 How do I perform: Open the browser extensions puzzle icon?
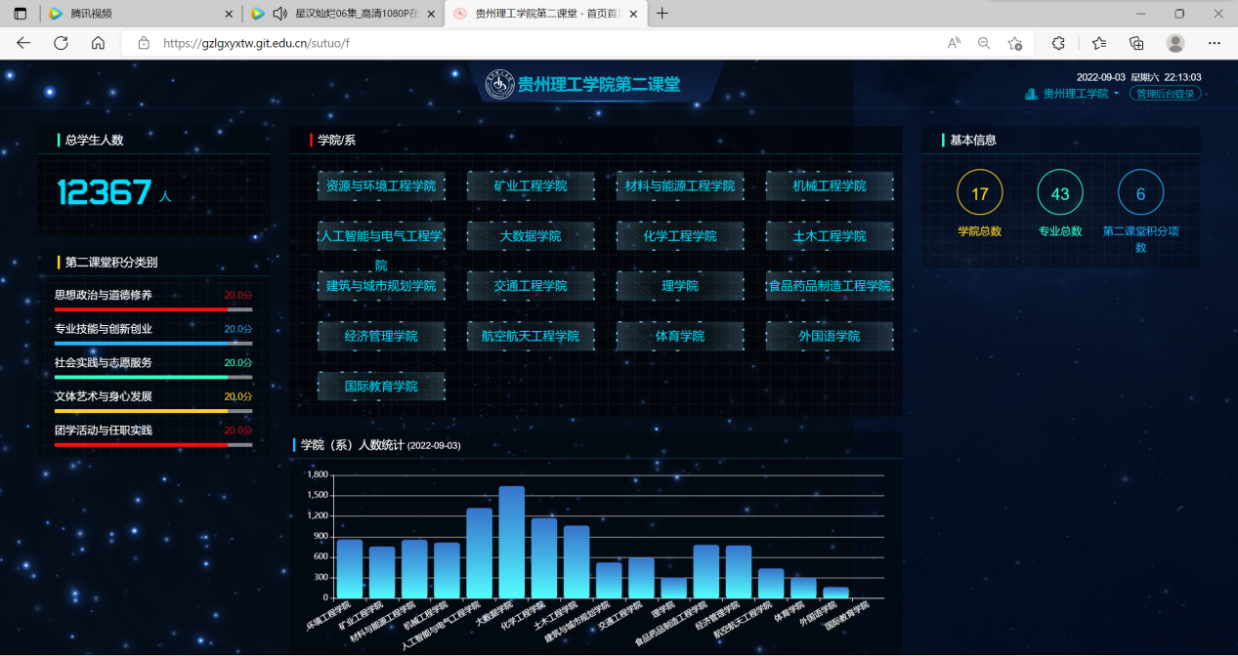pyautogui.click(x=1059, y=43)
